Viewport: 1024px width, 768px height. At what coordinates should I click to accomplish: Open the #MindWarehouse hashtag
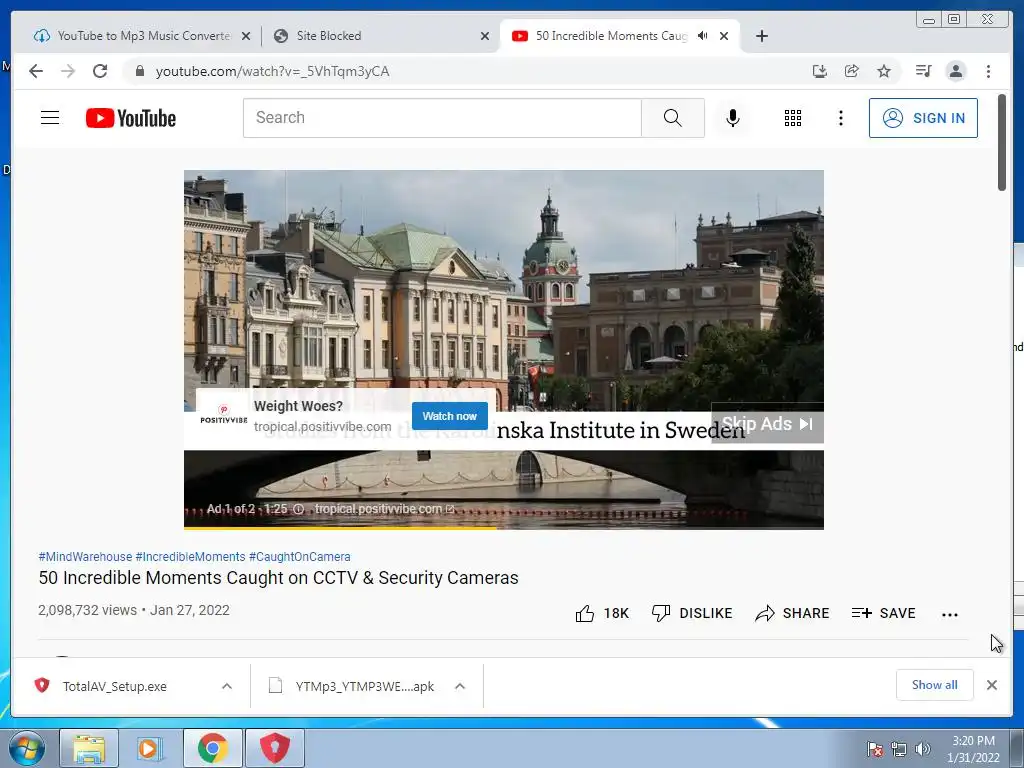click(85, 557)
